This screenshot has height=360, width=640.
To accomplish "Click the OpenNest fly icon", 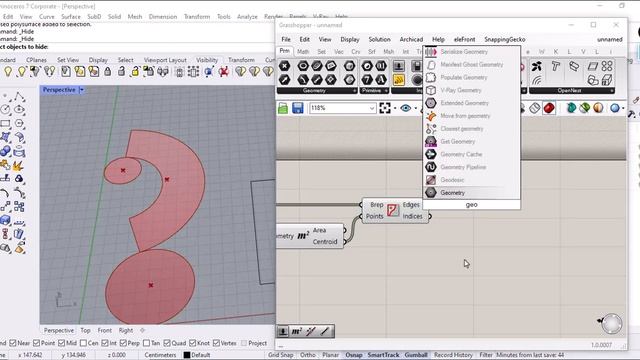I will (537, 66).
